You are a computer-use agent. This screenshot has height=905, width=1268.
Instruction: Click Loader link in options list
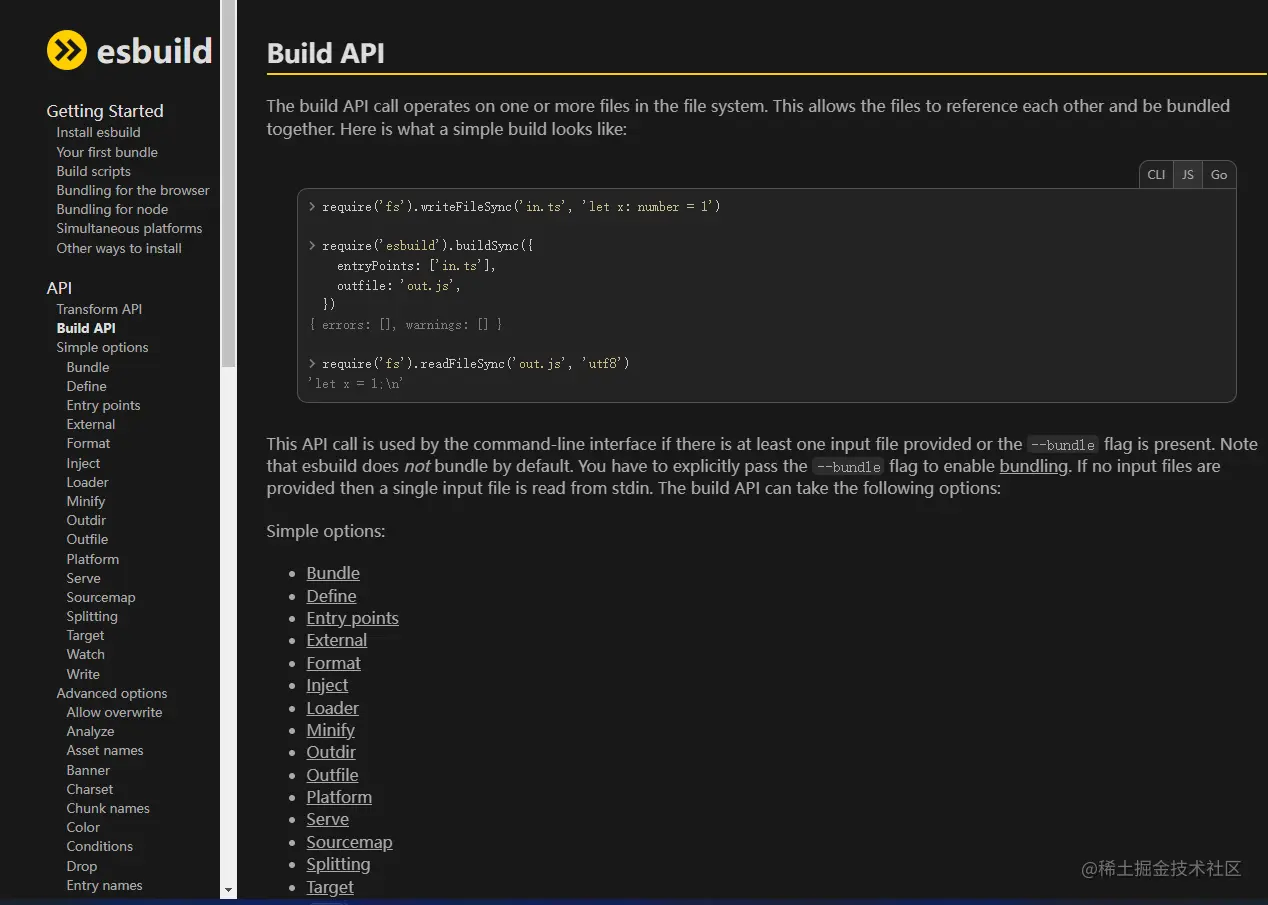coord(332,708)
